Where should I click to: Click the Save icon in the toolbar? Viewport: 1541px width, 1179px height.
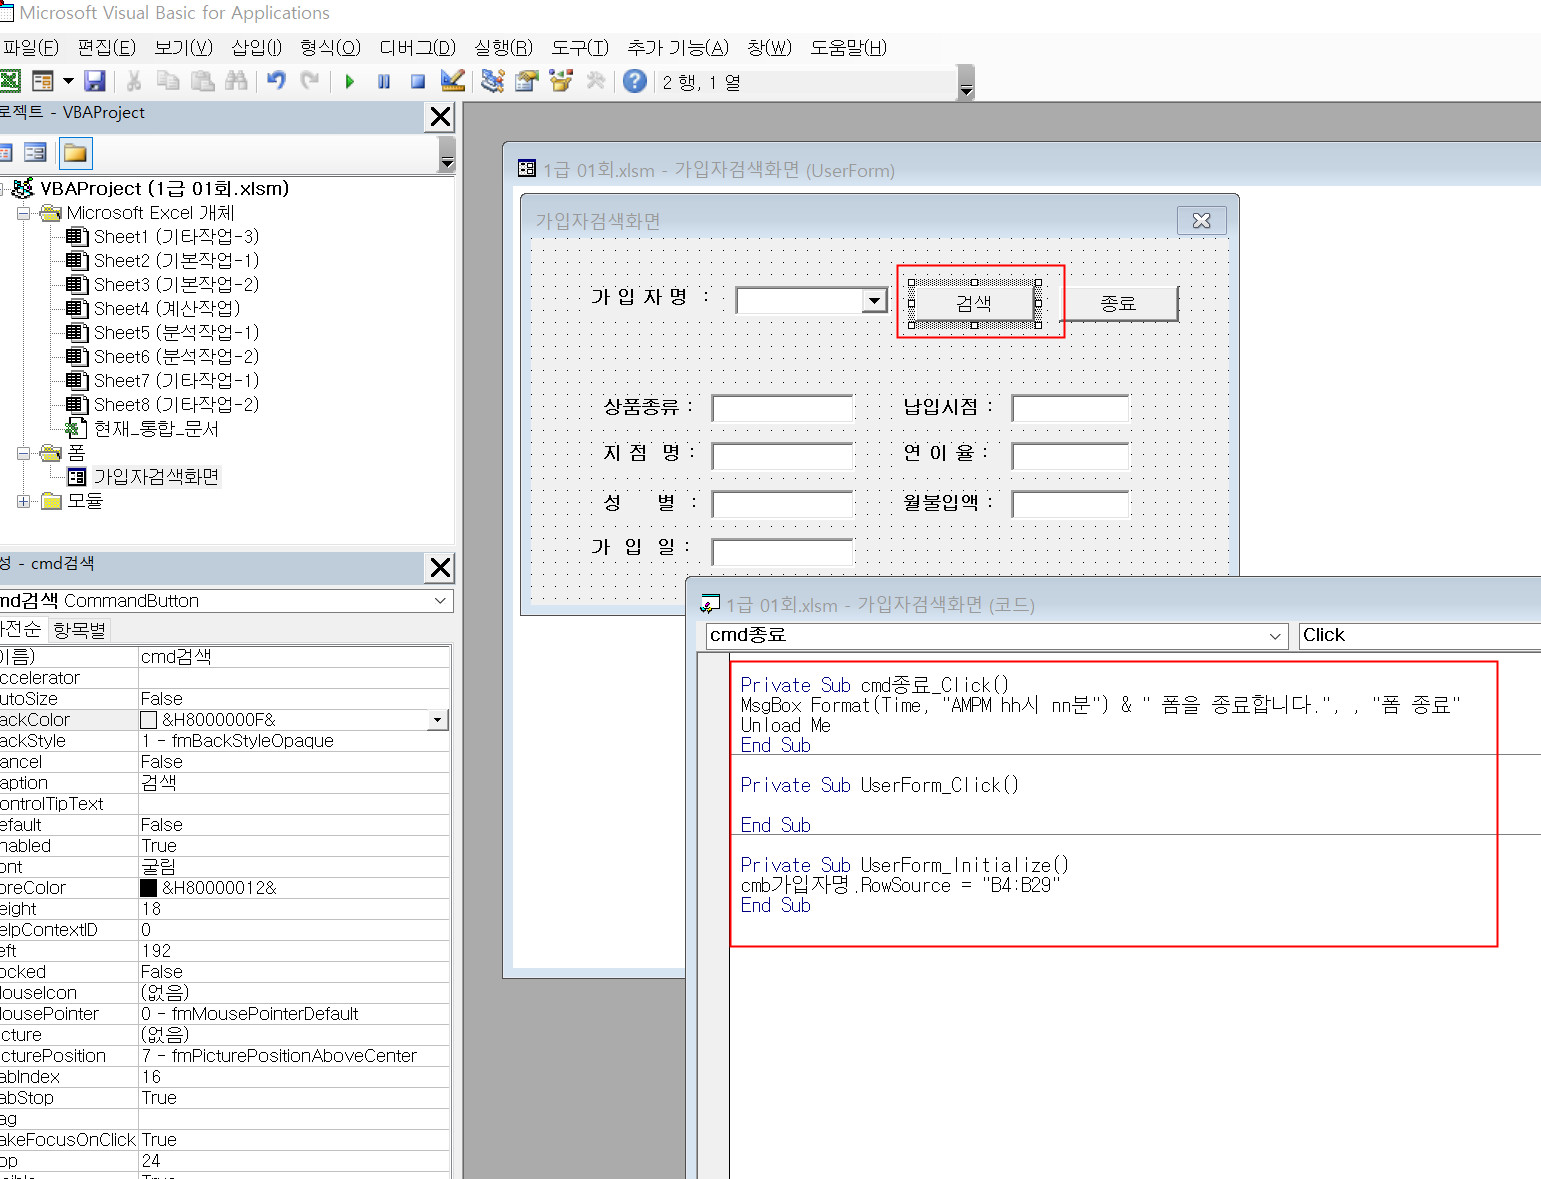pos(95,81)
